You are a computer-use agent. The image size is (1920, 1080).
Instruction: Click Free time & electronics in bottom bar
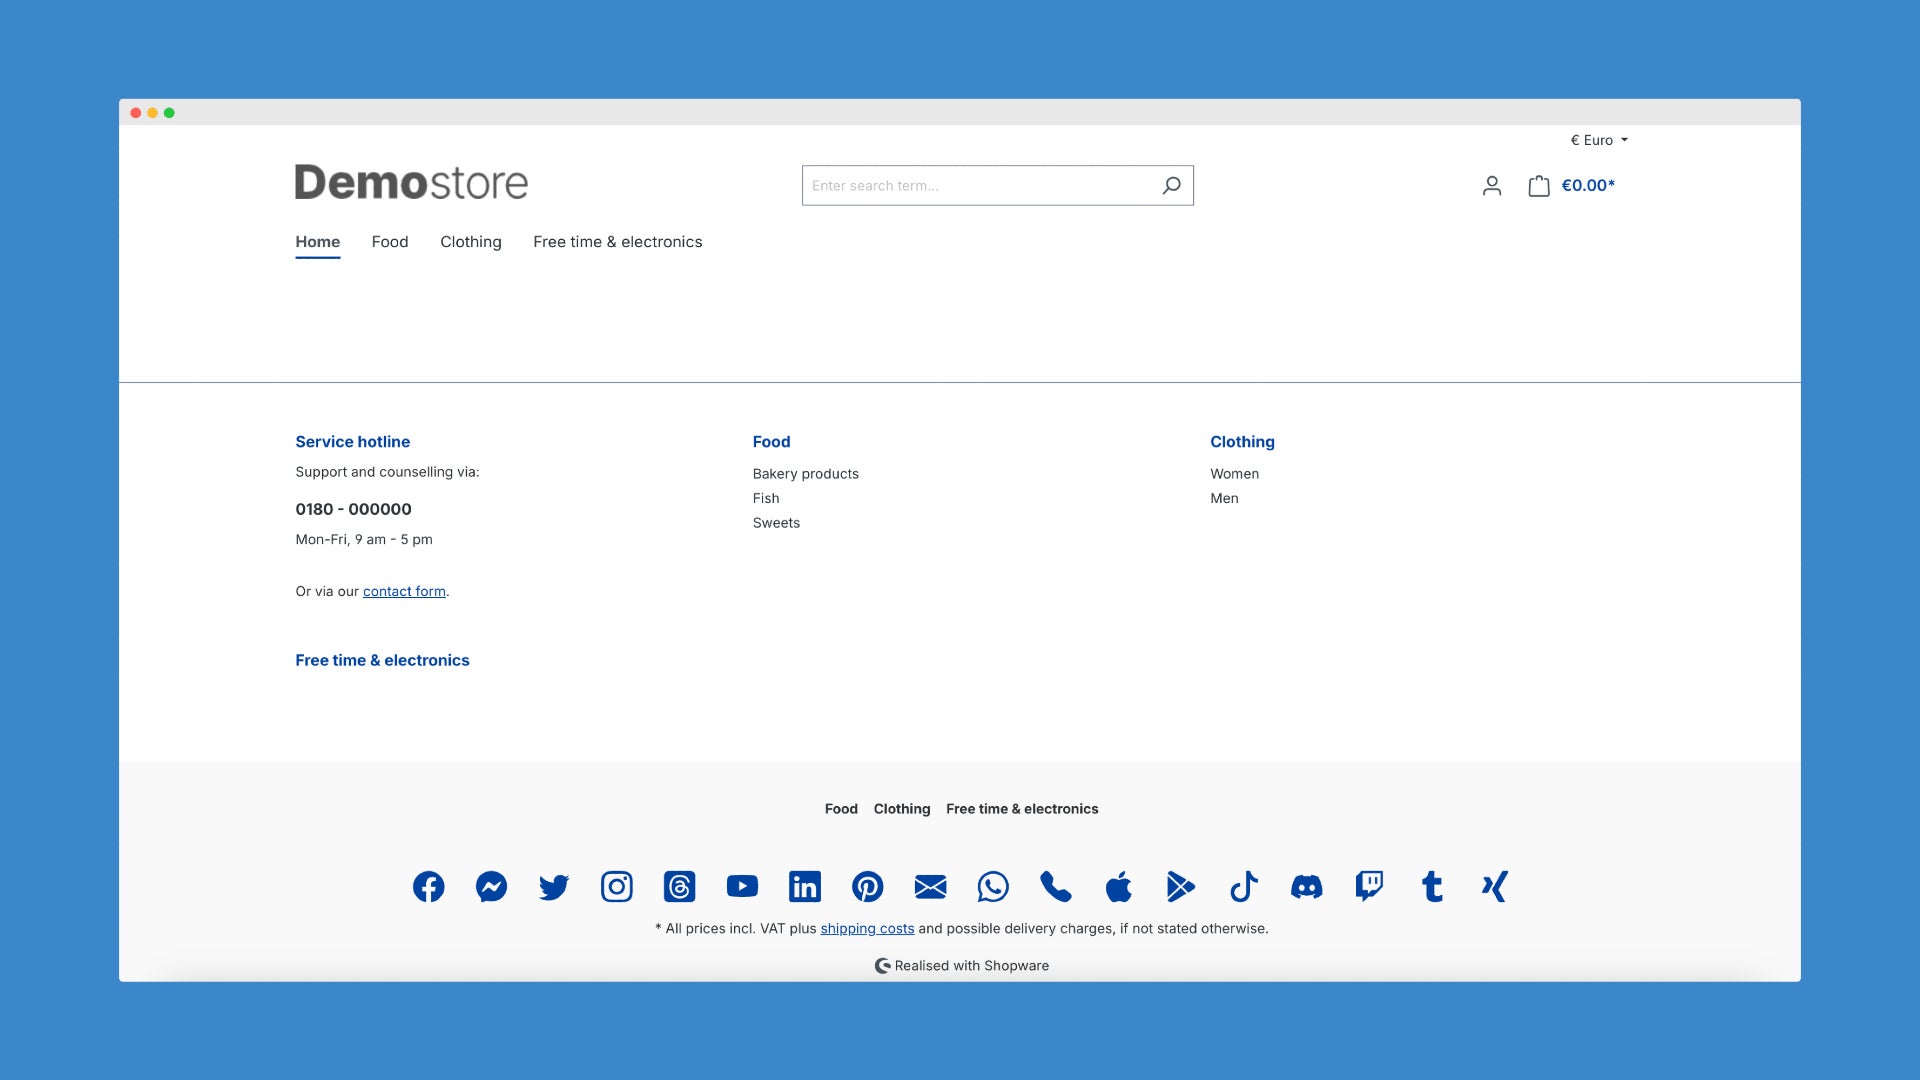[x=1022, y=809]
